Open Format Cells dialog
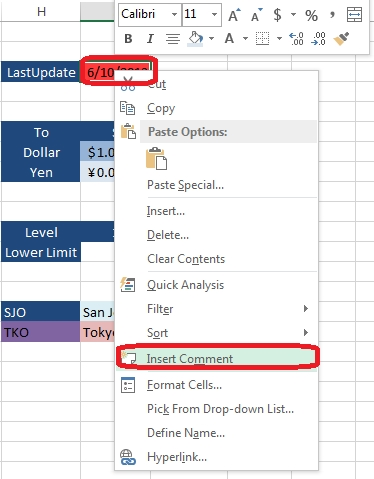 216,385
